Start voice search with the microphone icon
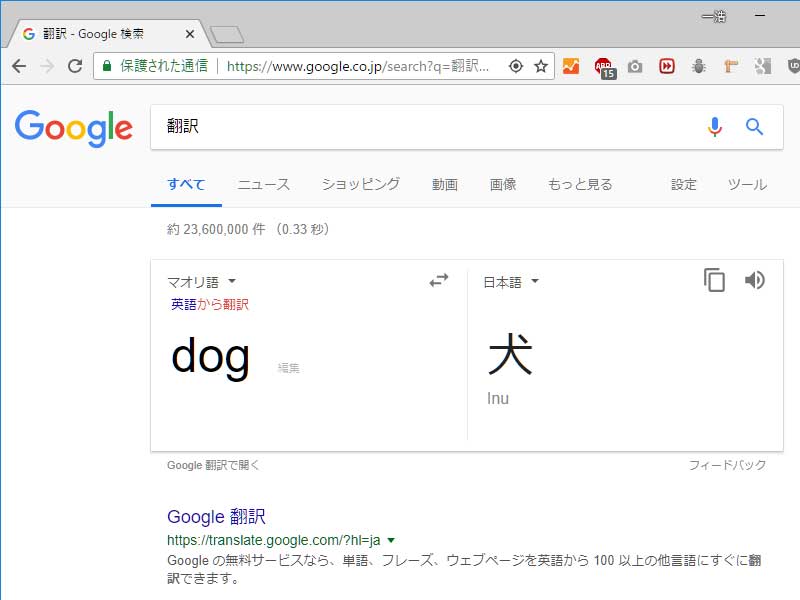The image size is (800, 600). coord(713,126)
